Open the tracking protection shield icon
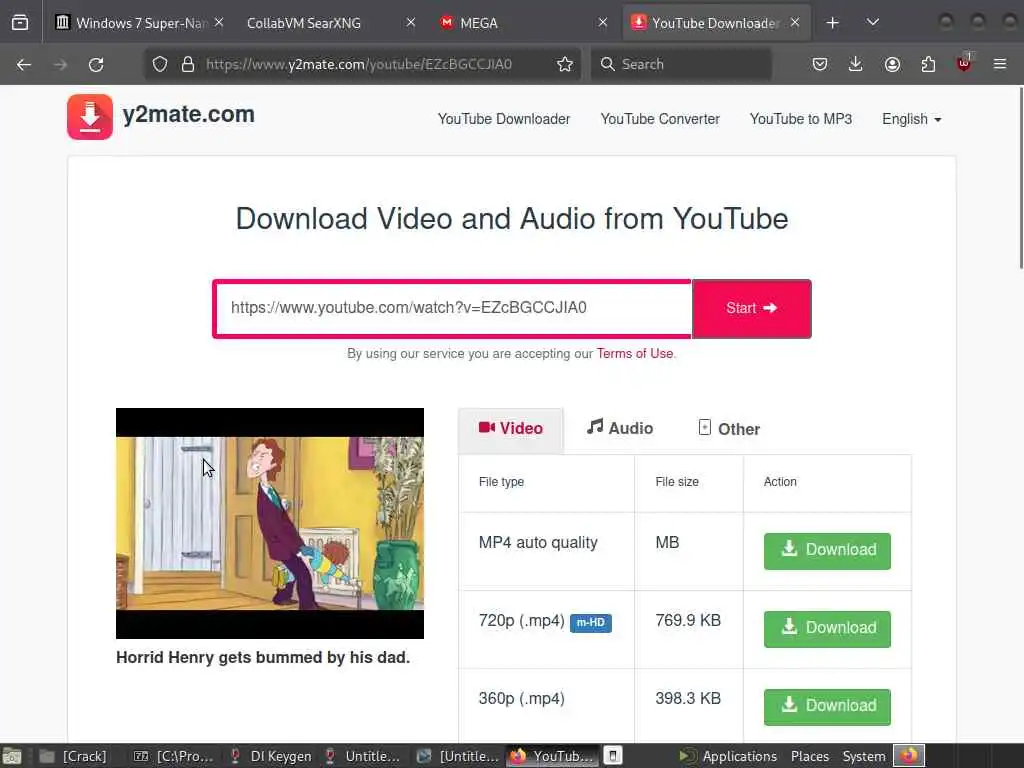Image resolution: width=1024 pixels, height=768 pixels. point(160,64)
